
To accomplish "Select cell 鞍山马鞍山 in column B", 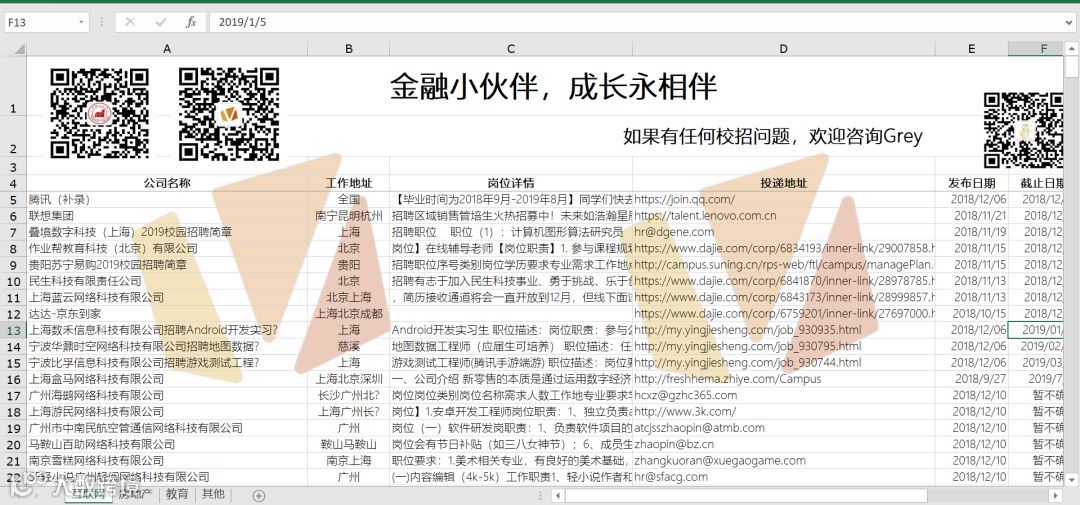I will pos(349,444).
